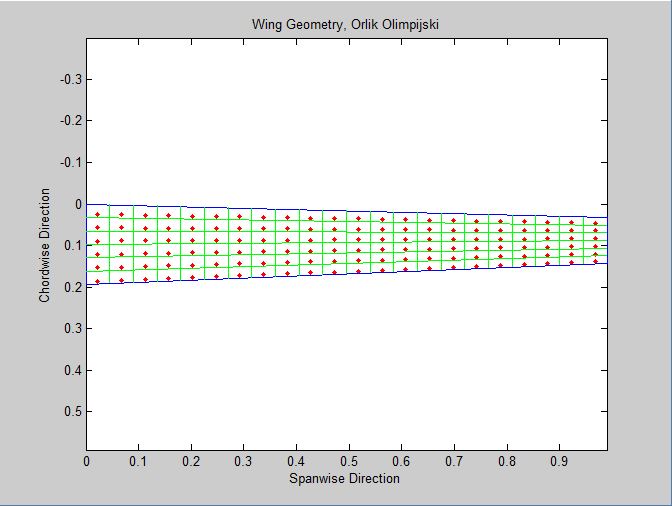Click the y-axis tick label '-0.1'
The image size is (672, 506).
click(x=71, y=162)
